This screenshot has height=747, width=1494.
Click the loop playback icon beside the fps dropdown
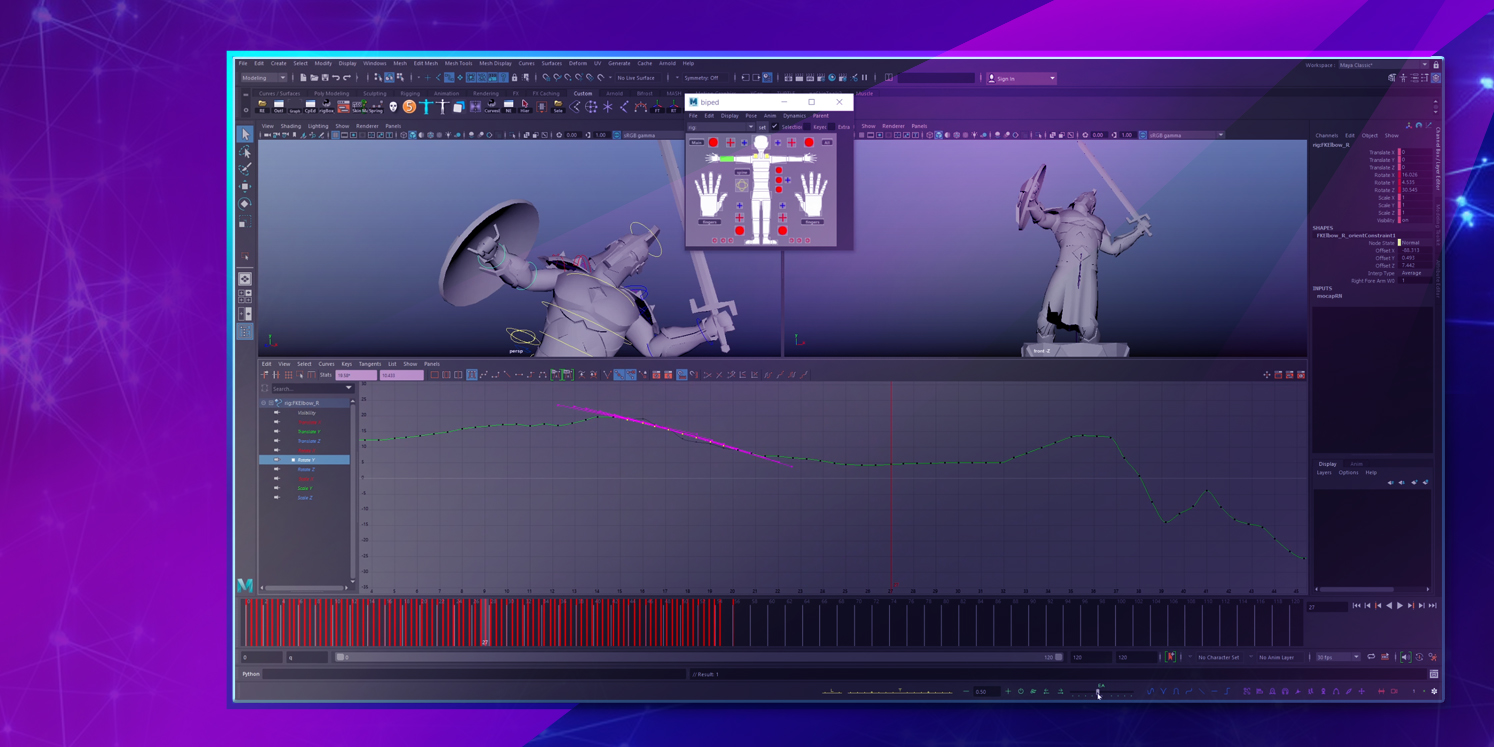(1371, 657)
